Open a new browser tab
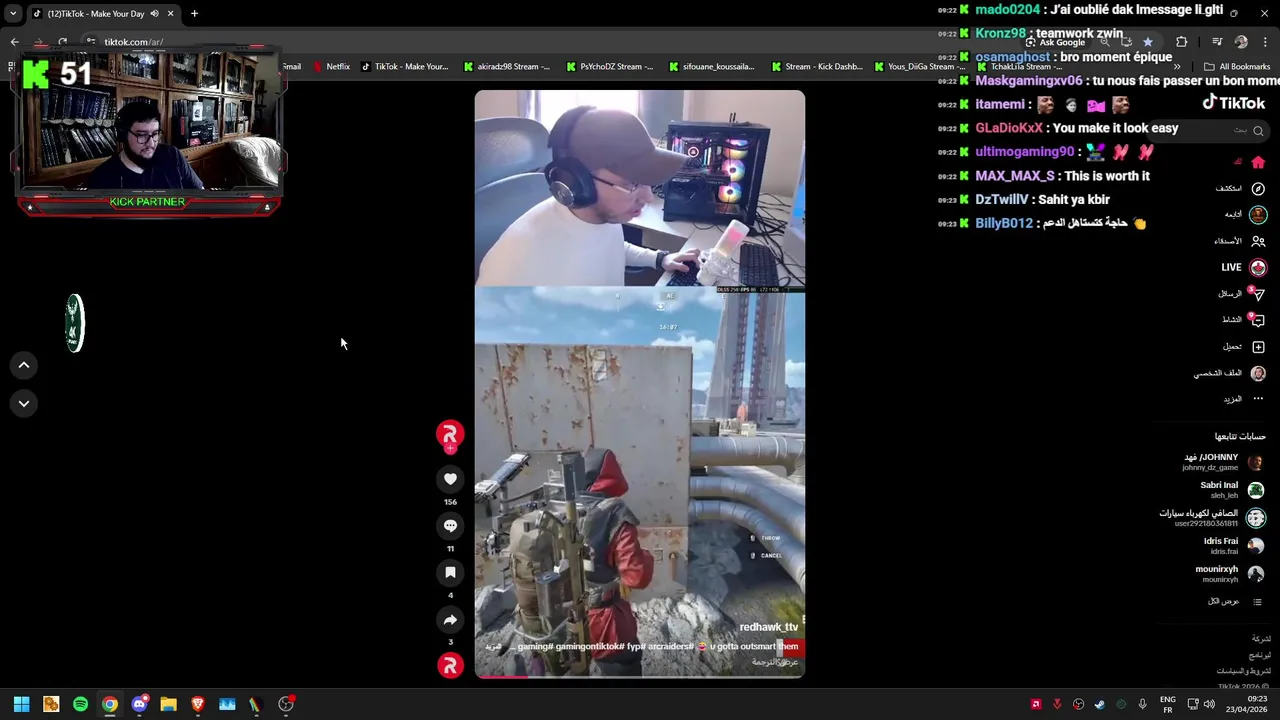The height and width of the screenshot is (720, 1280). point(194,13)
